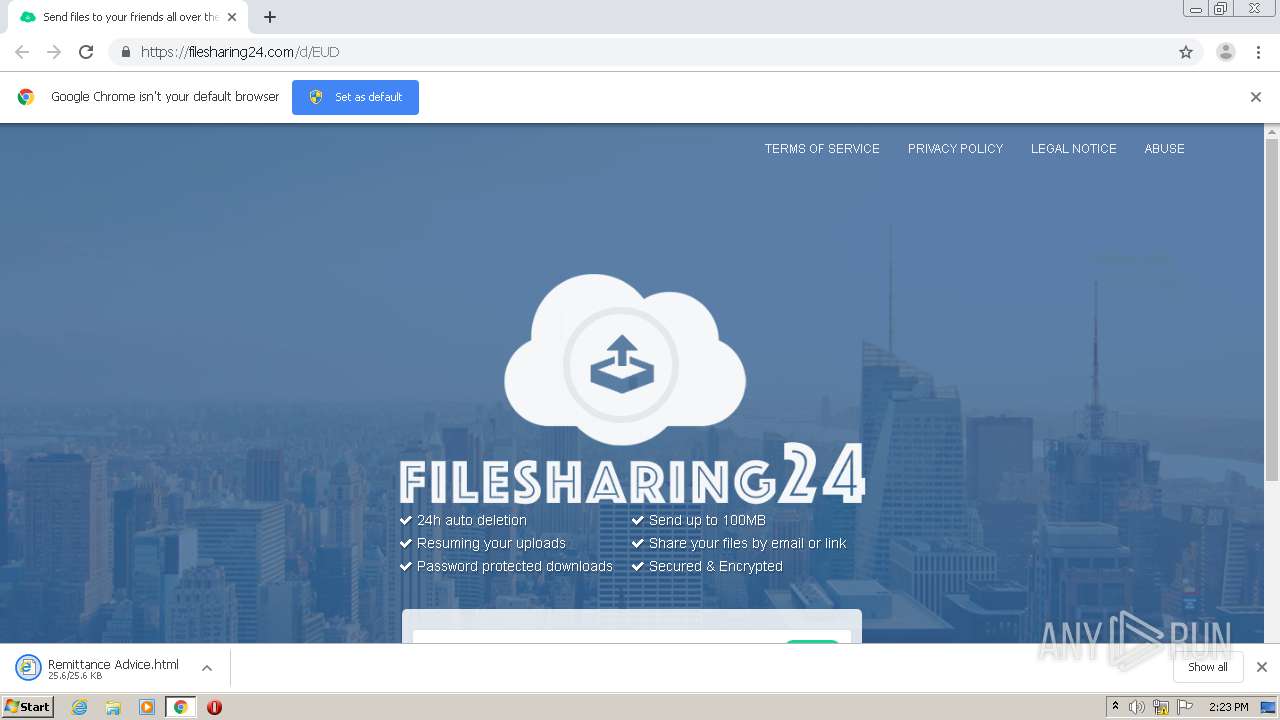Open Chrome's three-dot menu

coord(1258,52)
